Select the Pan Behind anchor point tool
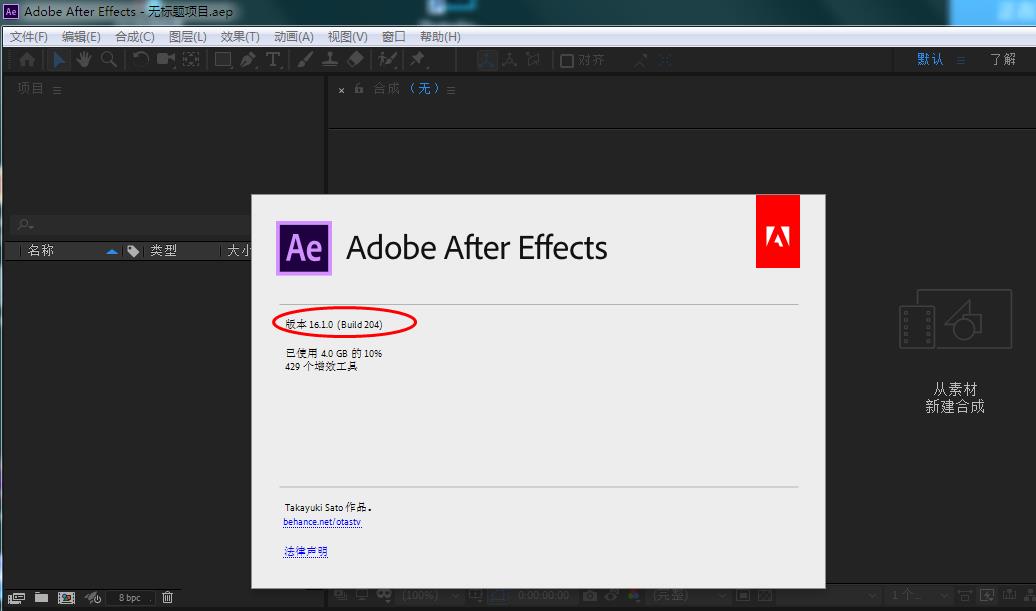Viewport: 1036px width, 611px height. point(191,60)
